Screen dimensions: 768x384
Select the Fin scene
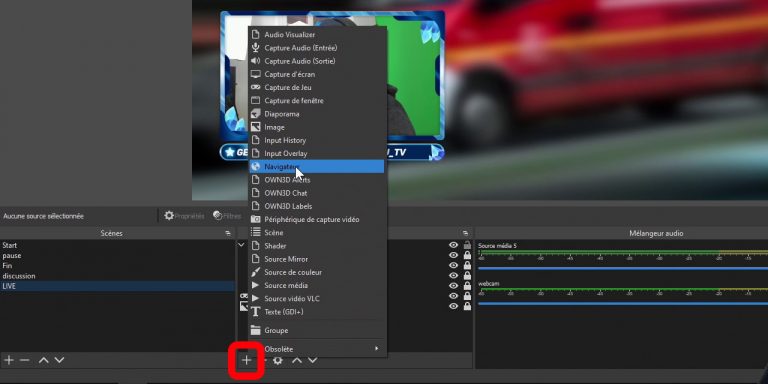tap(118, 266)
